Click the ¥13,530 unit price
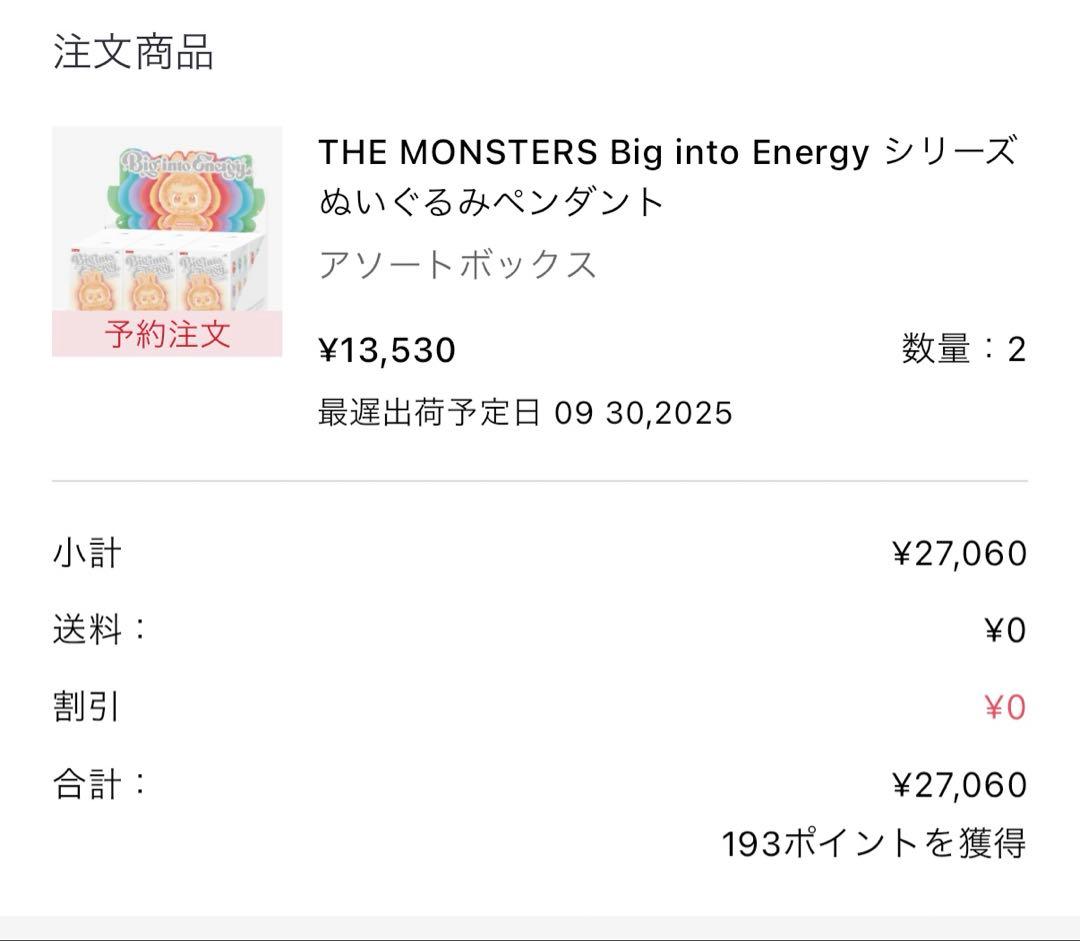The image size is (1080, 941). pyautogui.click(x=387, y=350)
